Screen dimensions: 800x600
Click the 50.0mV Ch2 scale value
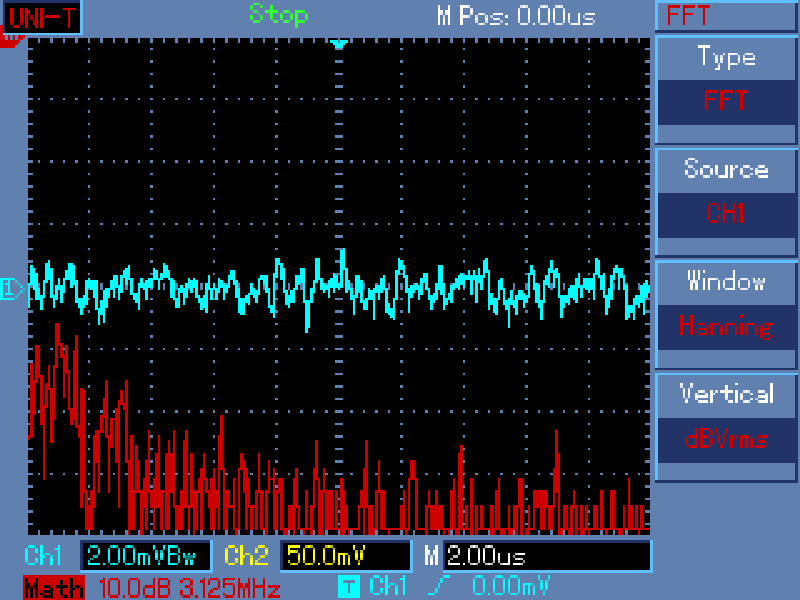[345, 556]
